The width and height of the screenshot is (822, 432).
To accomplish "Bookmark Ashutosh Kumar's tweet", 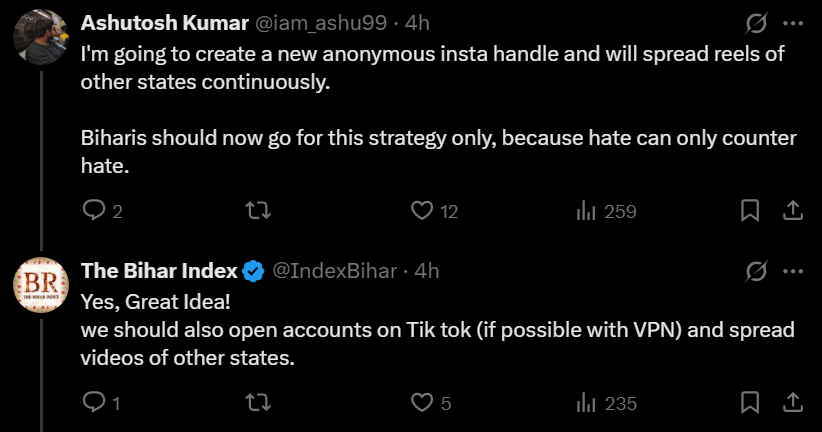I will (x=750, y=211).
